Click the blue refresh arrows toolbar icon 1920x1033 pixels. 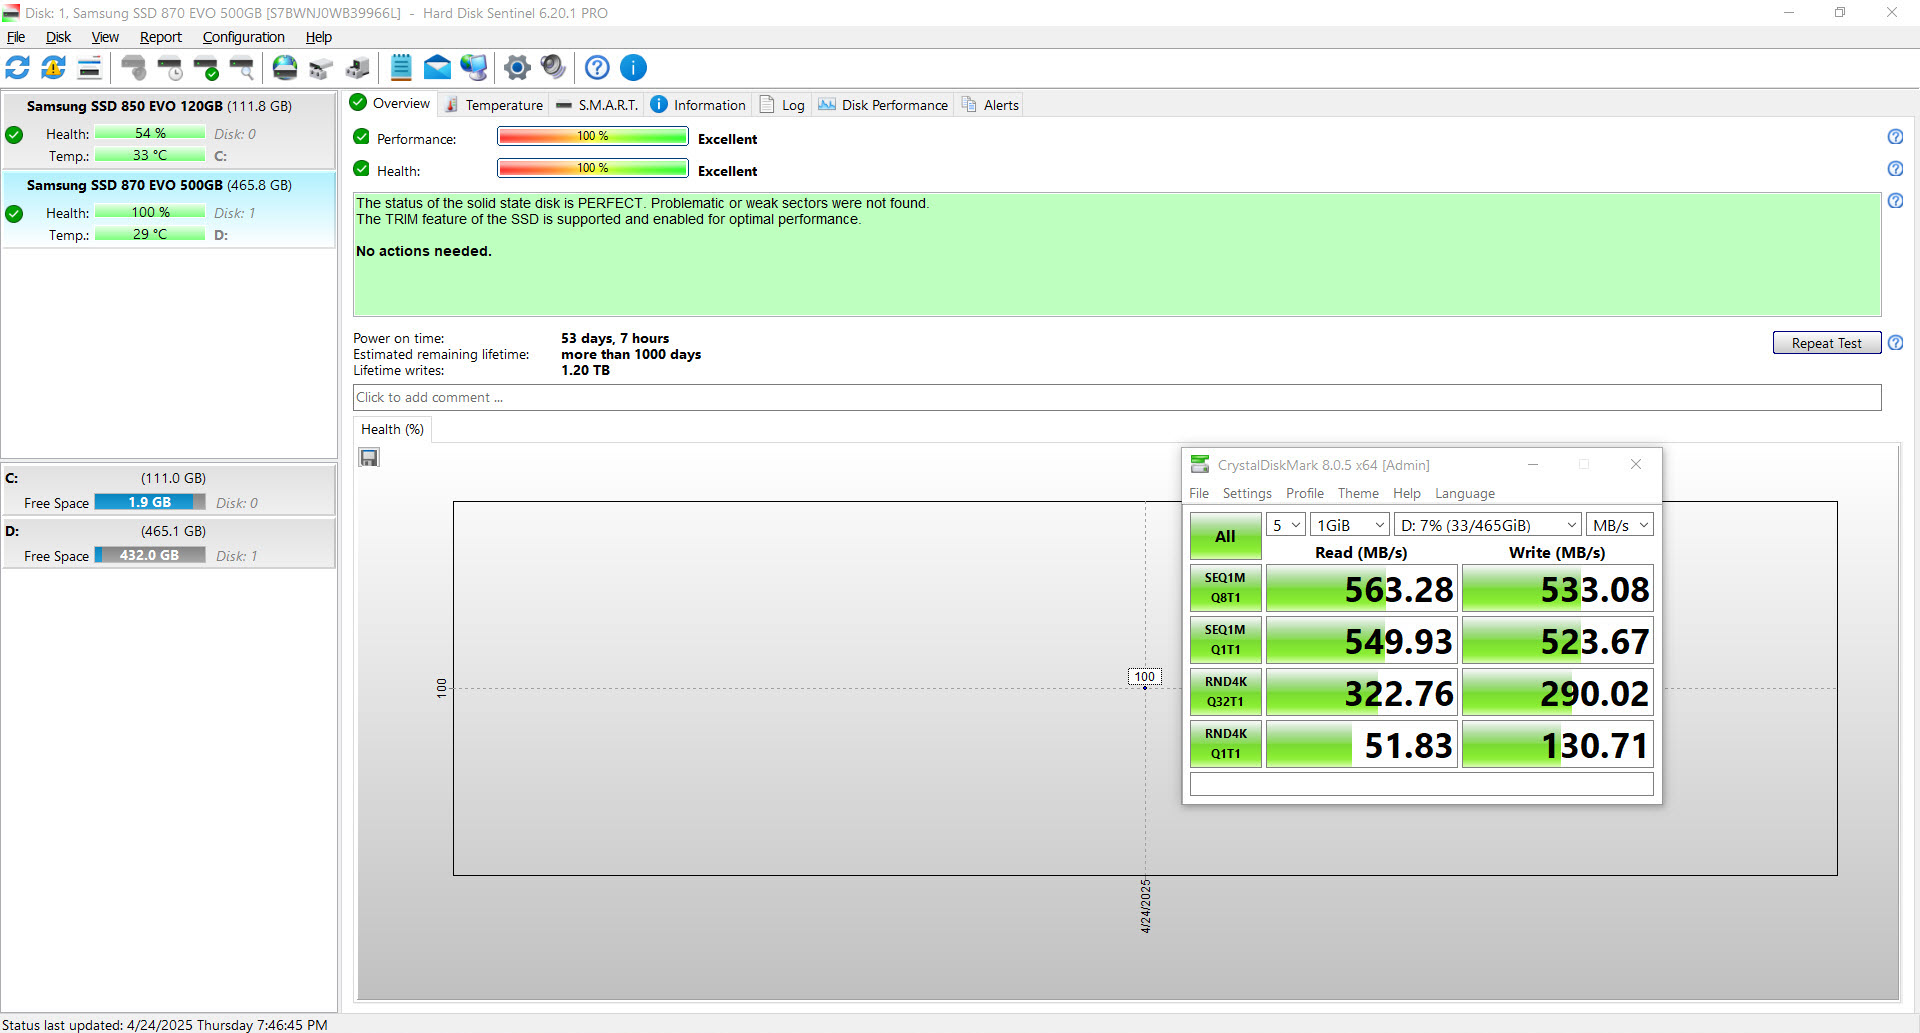pos(18,68)
